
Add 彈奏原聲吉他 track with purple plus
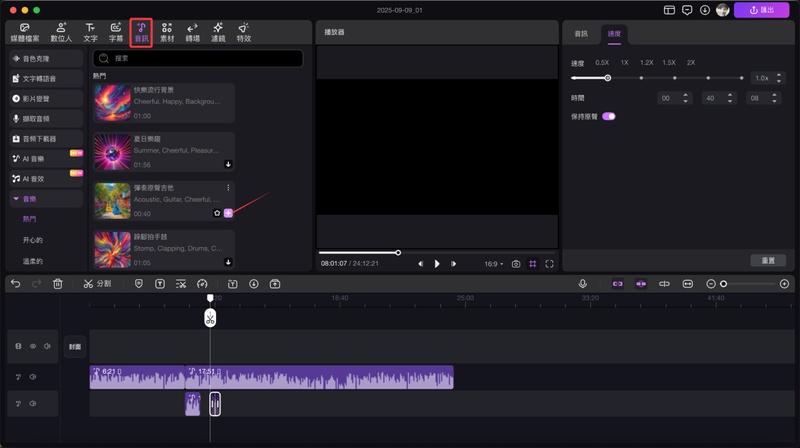[x=228, y=213]
